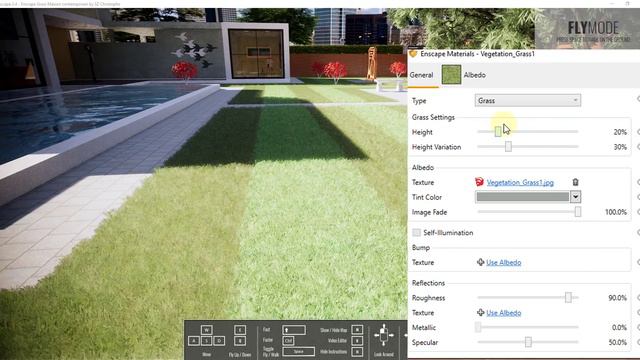This screenshot has height=360, width=640.
Task: Delete the Albedo texture with the trash icon
Action: (x=575, y=182)
